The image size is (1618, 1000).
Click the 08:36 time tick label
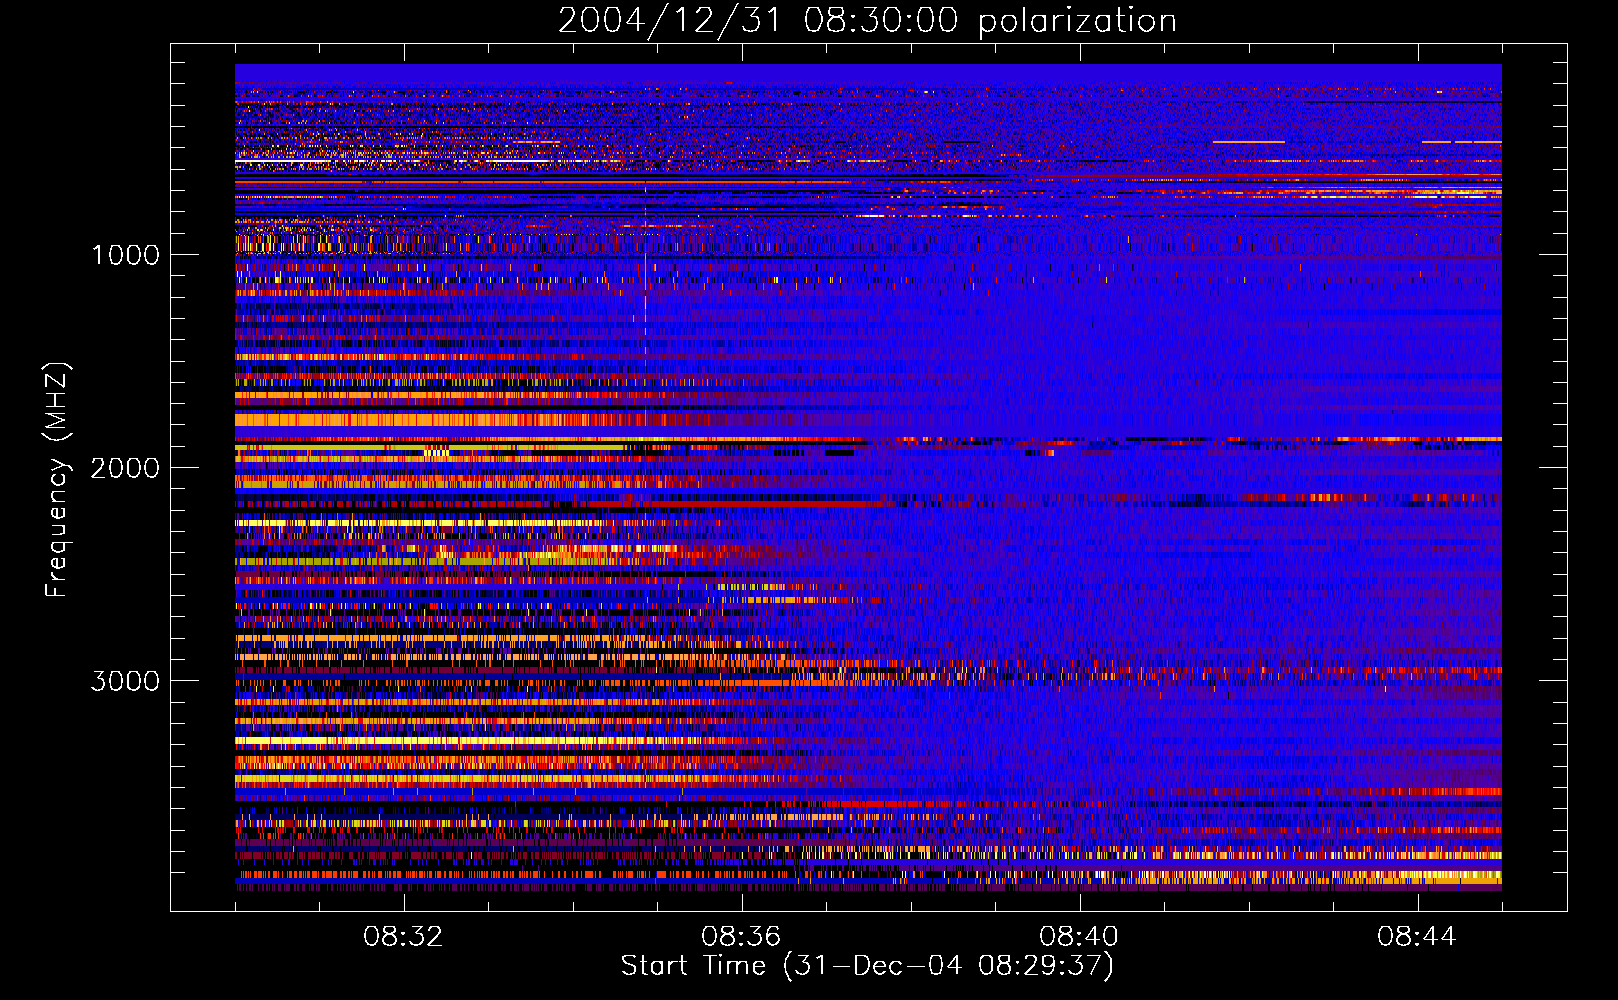[741, 937]
